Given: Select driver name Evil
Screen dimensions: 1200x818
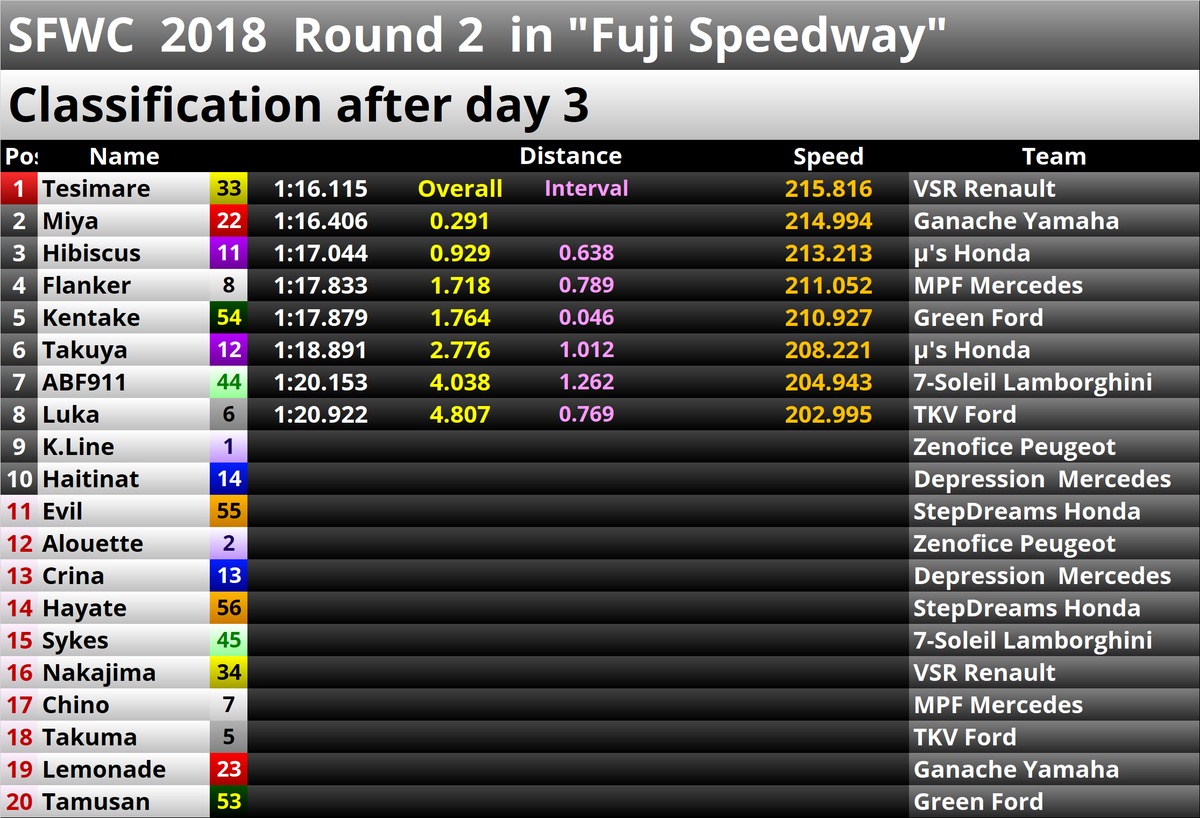Looking at the screenshot, I should (x=62, y=511).
